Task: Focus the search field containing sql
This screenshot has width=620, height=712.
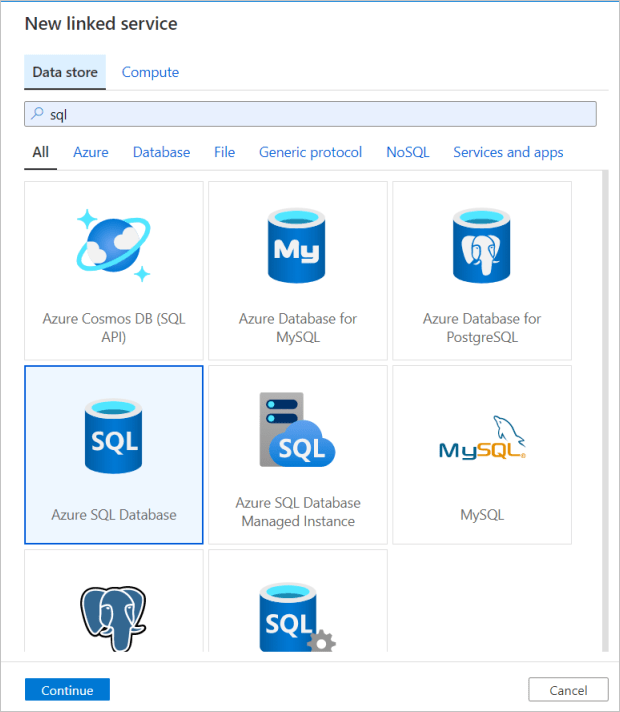Action: coord(310,114)
